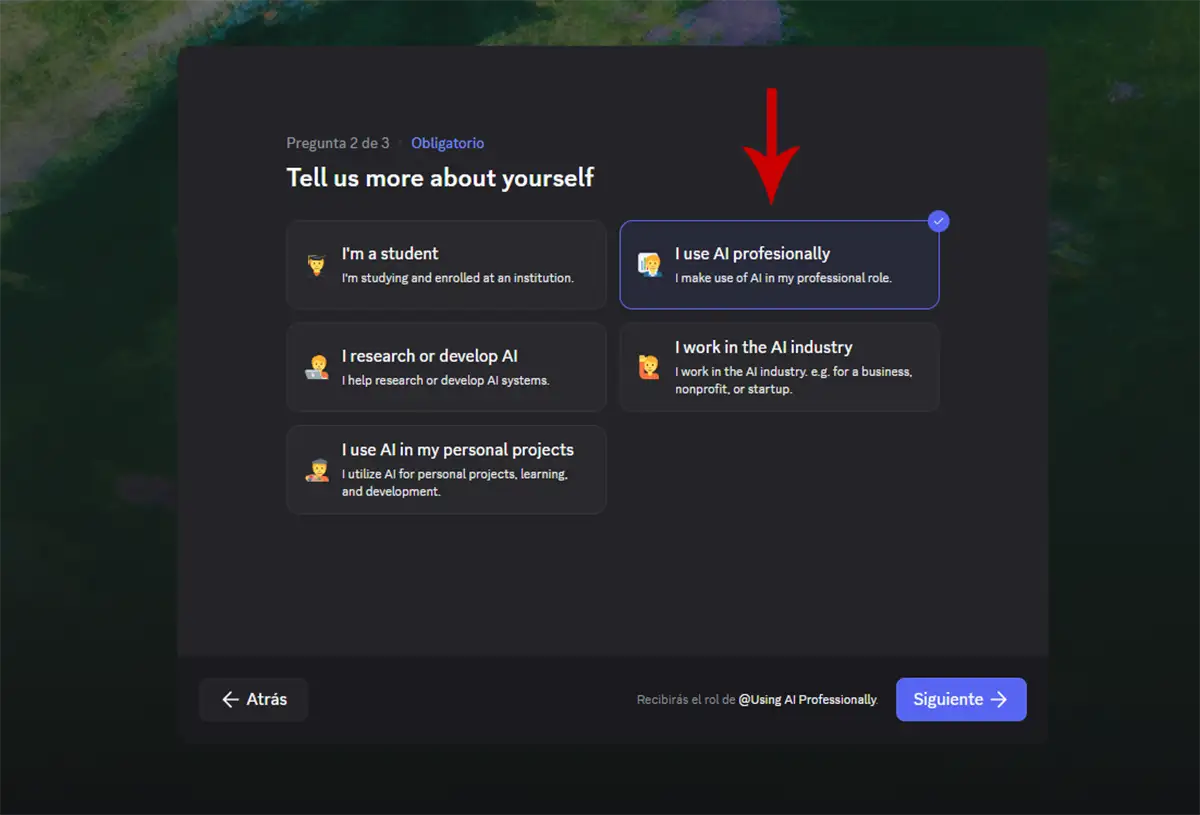
Task: Click the researcher with laptop emoji icon
Action: click(x=317, y=368)
